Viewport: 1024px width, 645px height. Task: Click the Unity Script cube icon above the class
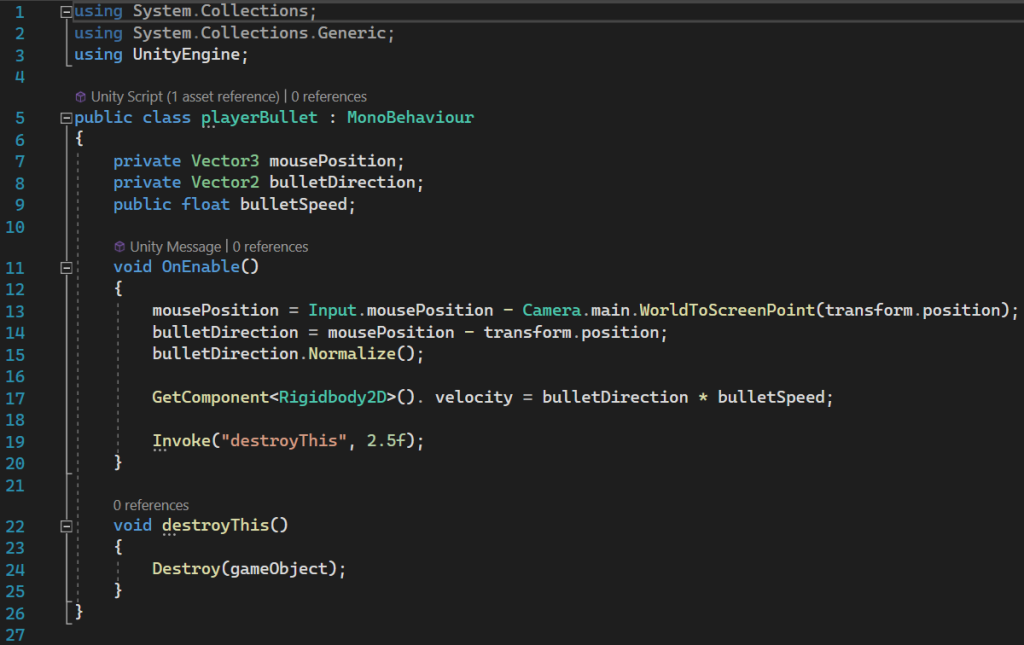81,97
